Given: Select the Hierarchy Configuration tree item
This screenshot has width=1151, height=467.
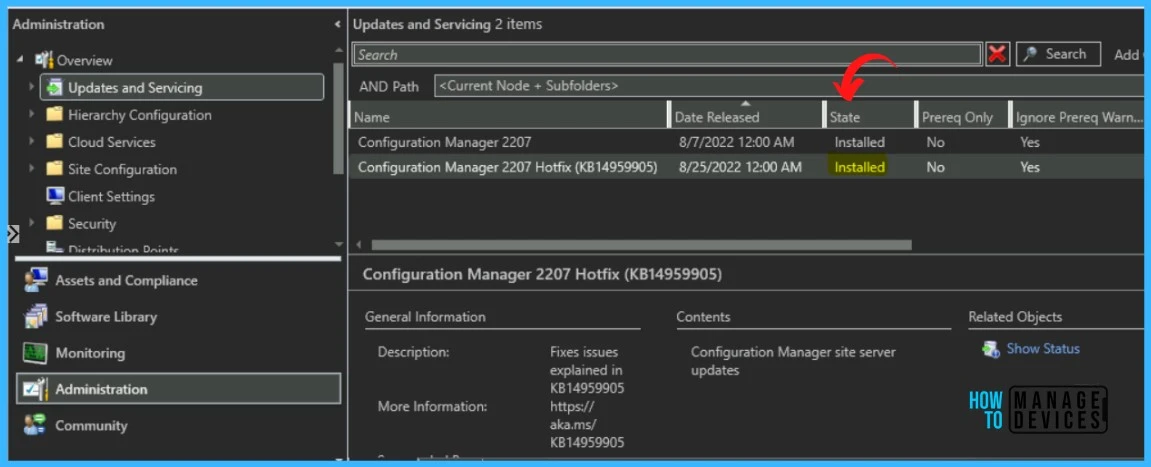Looking at the screenshot, I should coord(139,115).
